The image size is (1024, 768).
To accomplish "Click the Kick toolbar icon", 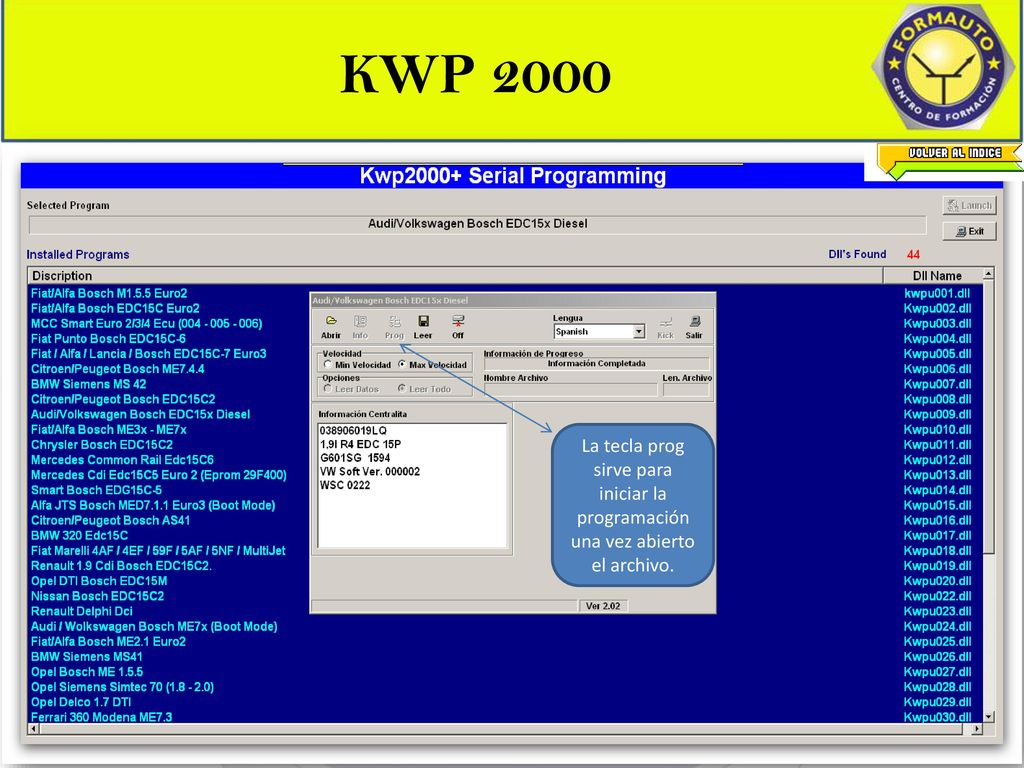I will (x=665, y=327).
